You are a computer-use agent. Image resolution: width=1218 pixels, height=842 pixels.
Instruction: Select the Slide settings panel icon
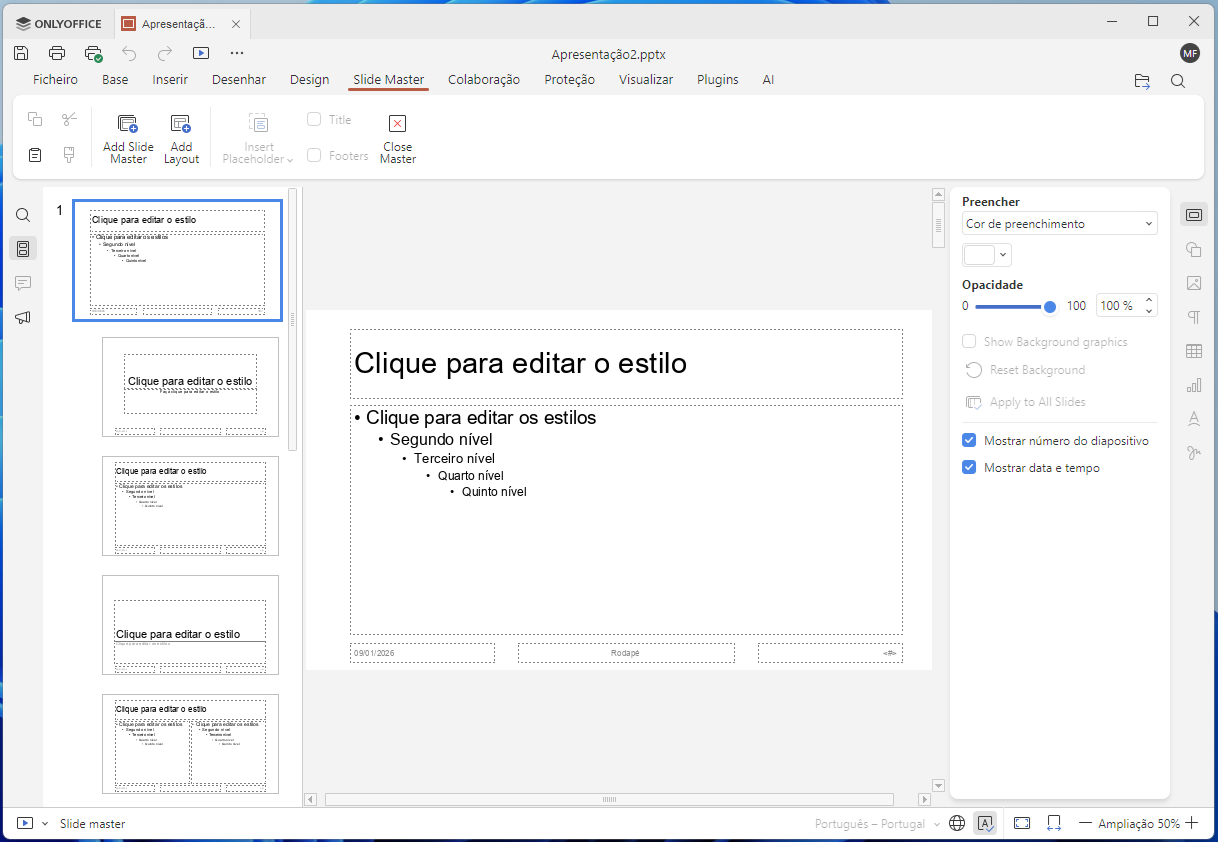1194,214
